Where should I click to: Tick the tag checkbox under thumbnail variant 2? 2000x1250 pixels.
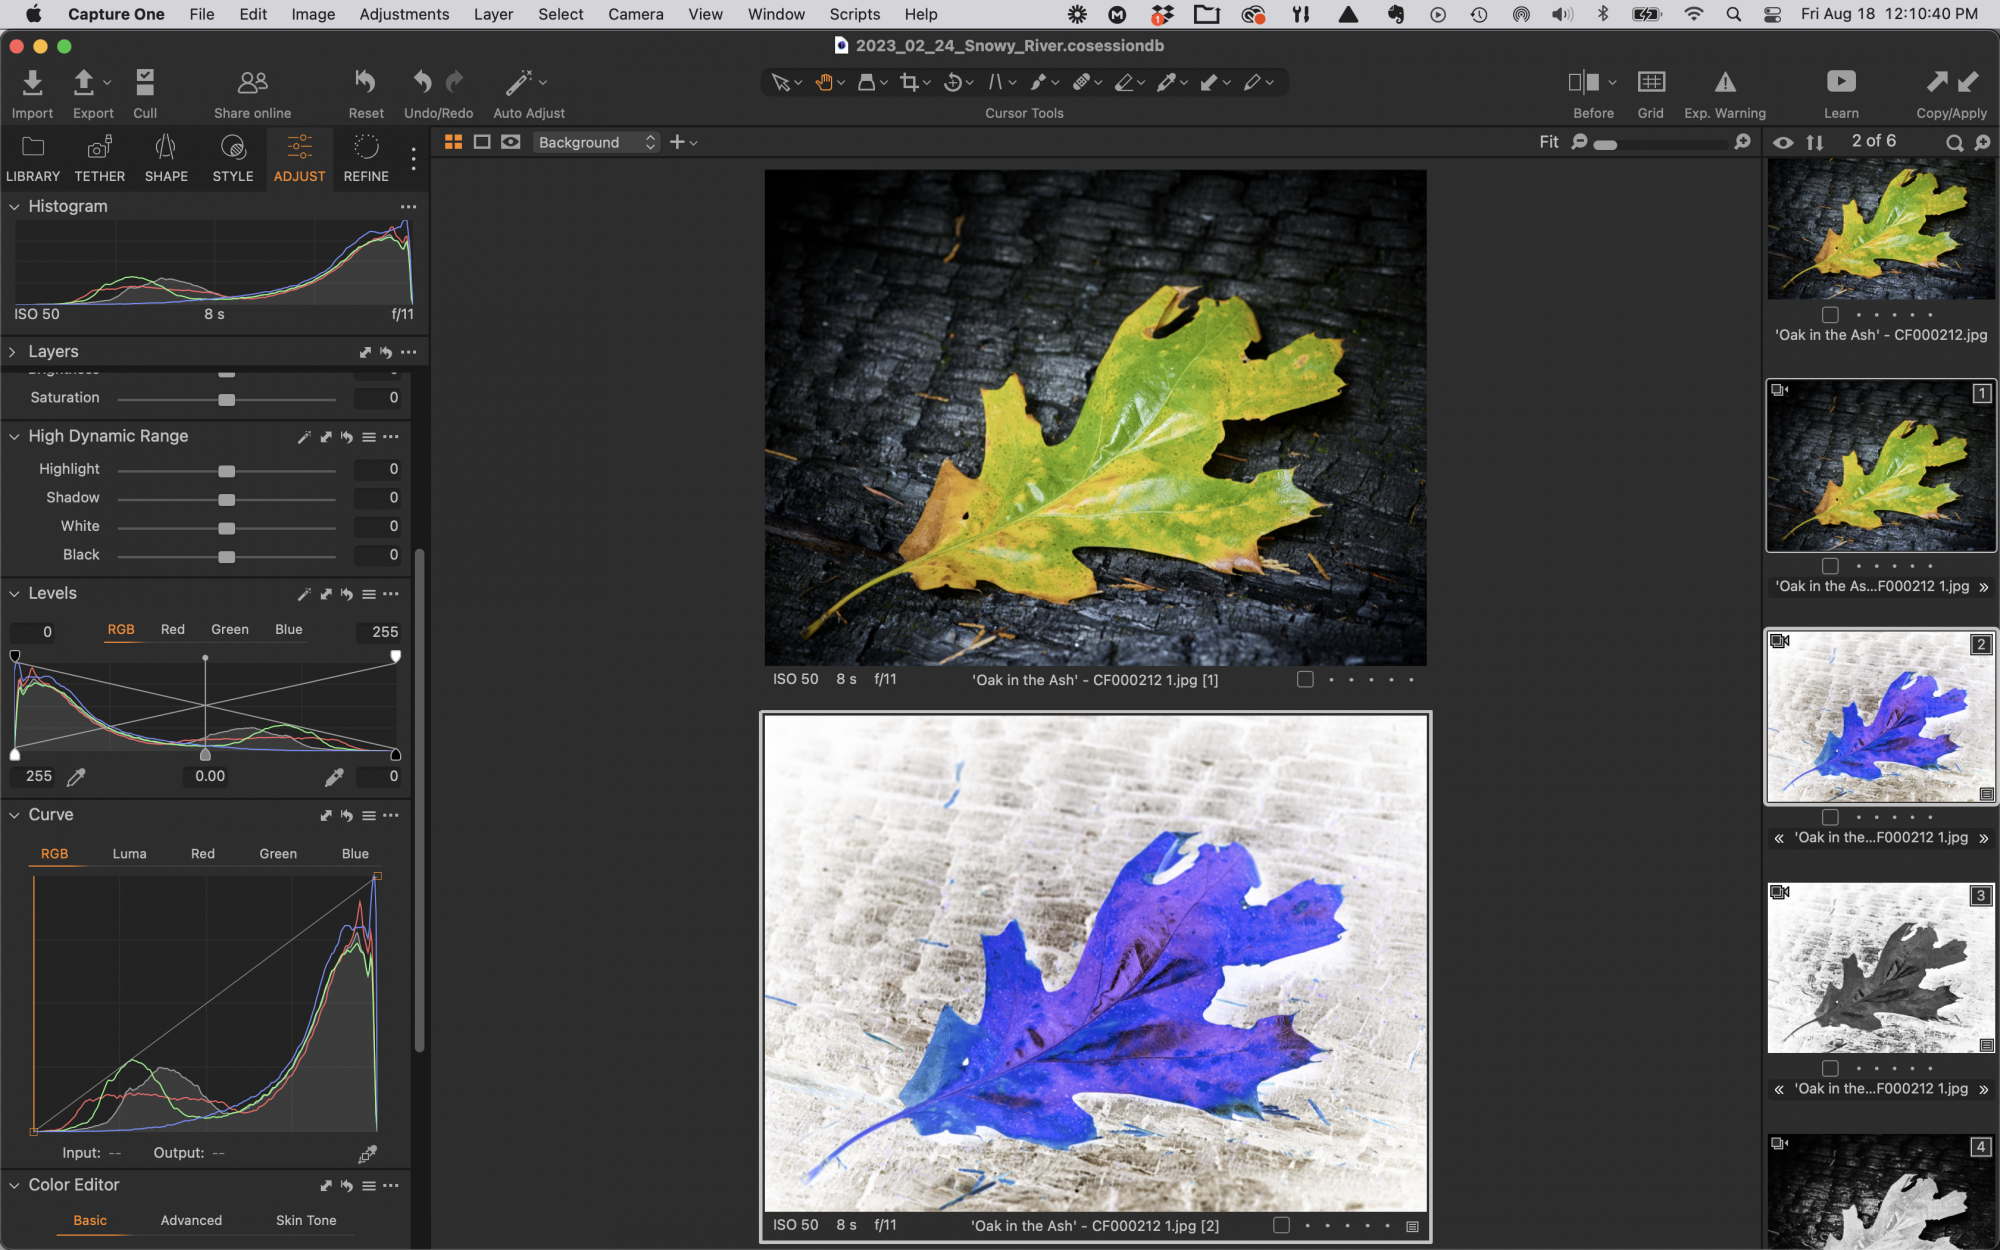(1830, 816)
